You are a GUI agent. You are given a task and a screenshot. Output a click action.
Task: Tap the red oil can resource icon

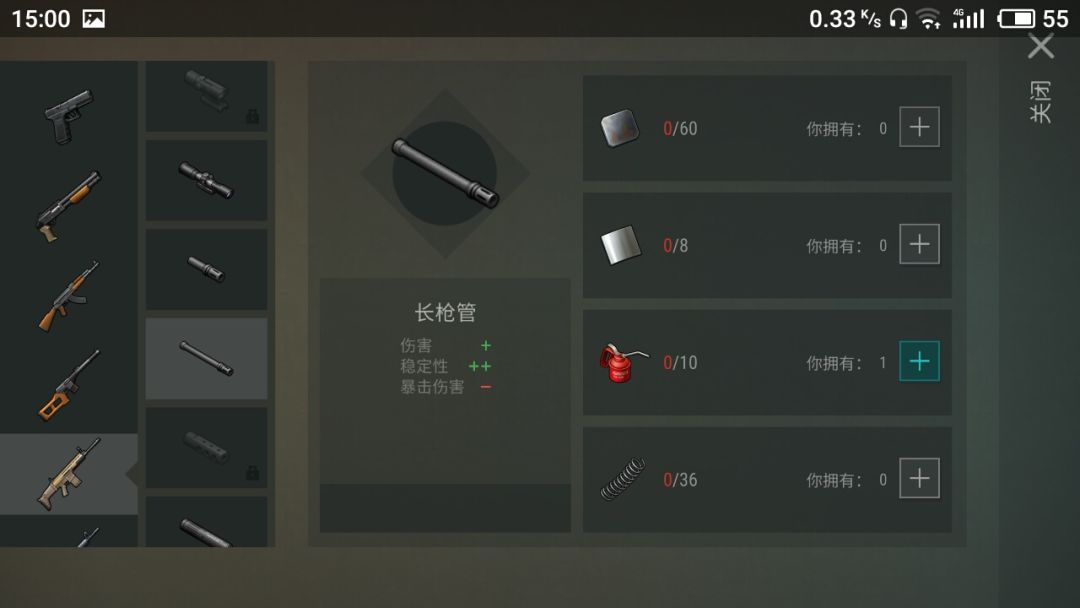tap(623, 363)
